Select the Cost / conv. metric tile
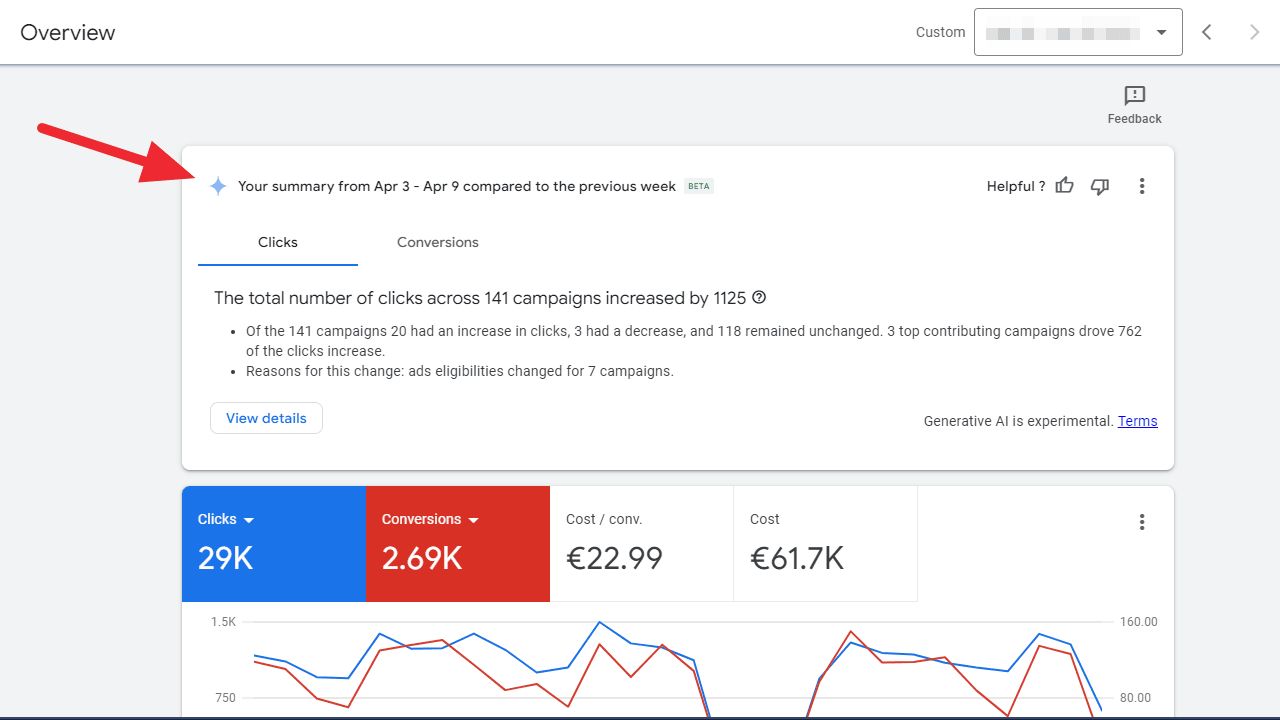Image resolution: width=1280 pixels, height=720 pixels. (641, 544)
